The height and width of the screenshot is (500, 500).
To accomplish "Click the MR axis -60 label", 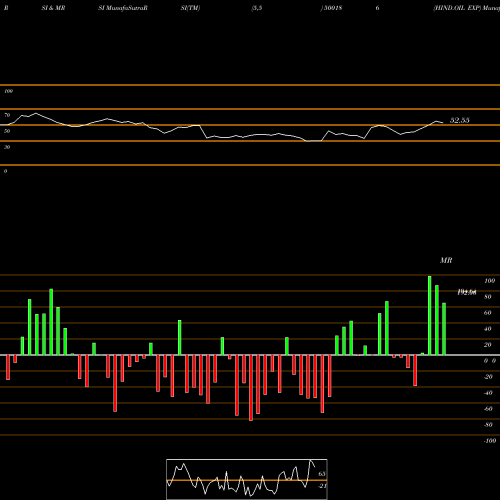I will pyautogui.click(x=488, y=409).
